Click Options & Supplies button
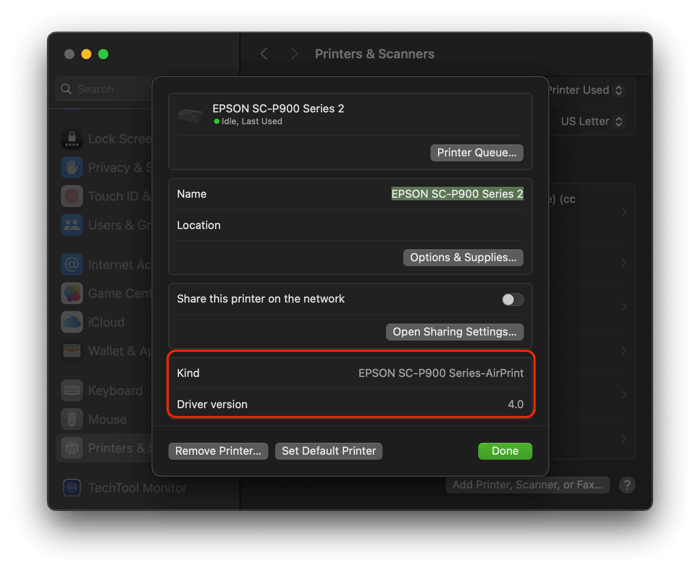 (x=463, y=258)
